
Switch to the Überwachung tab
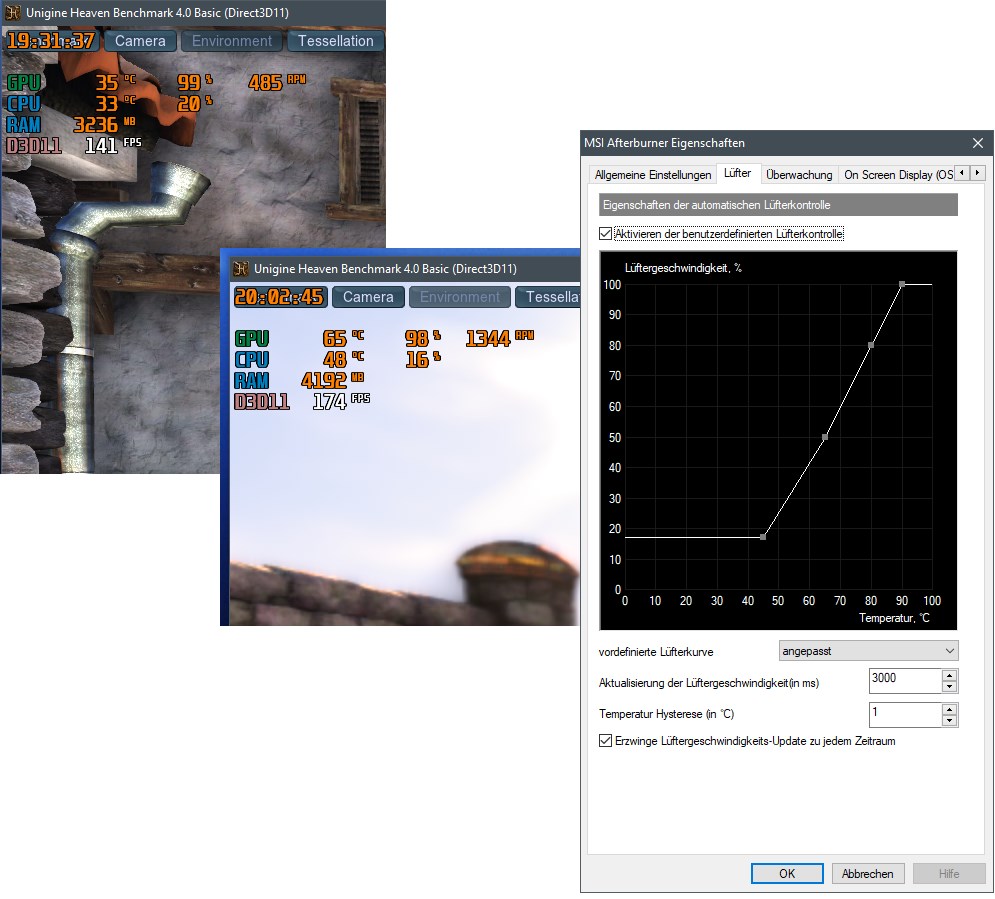pos(799,174)
